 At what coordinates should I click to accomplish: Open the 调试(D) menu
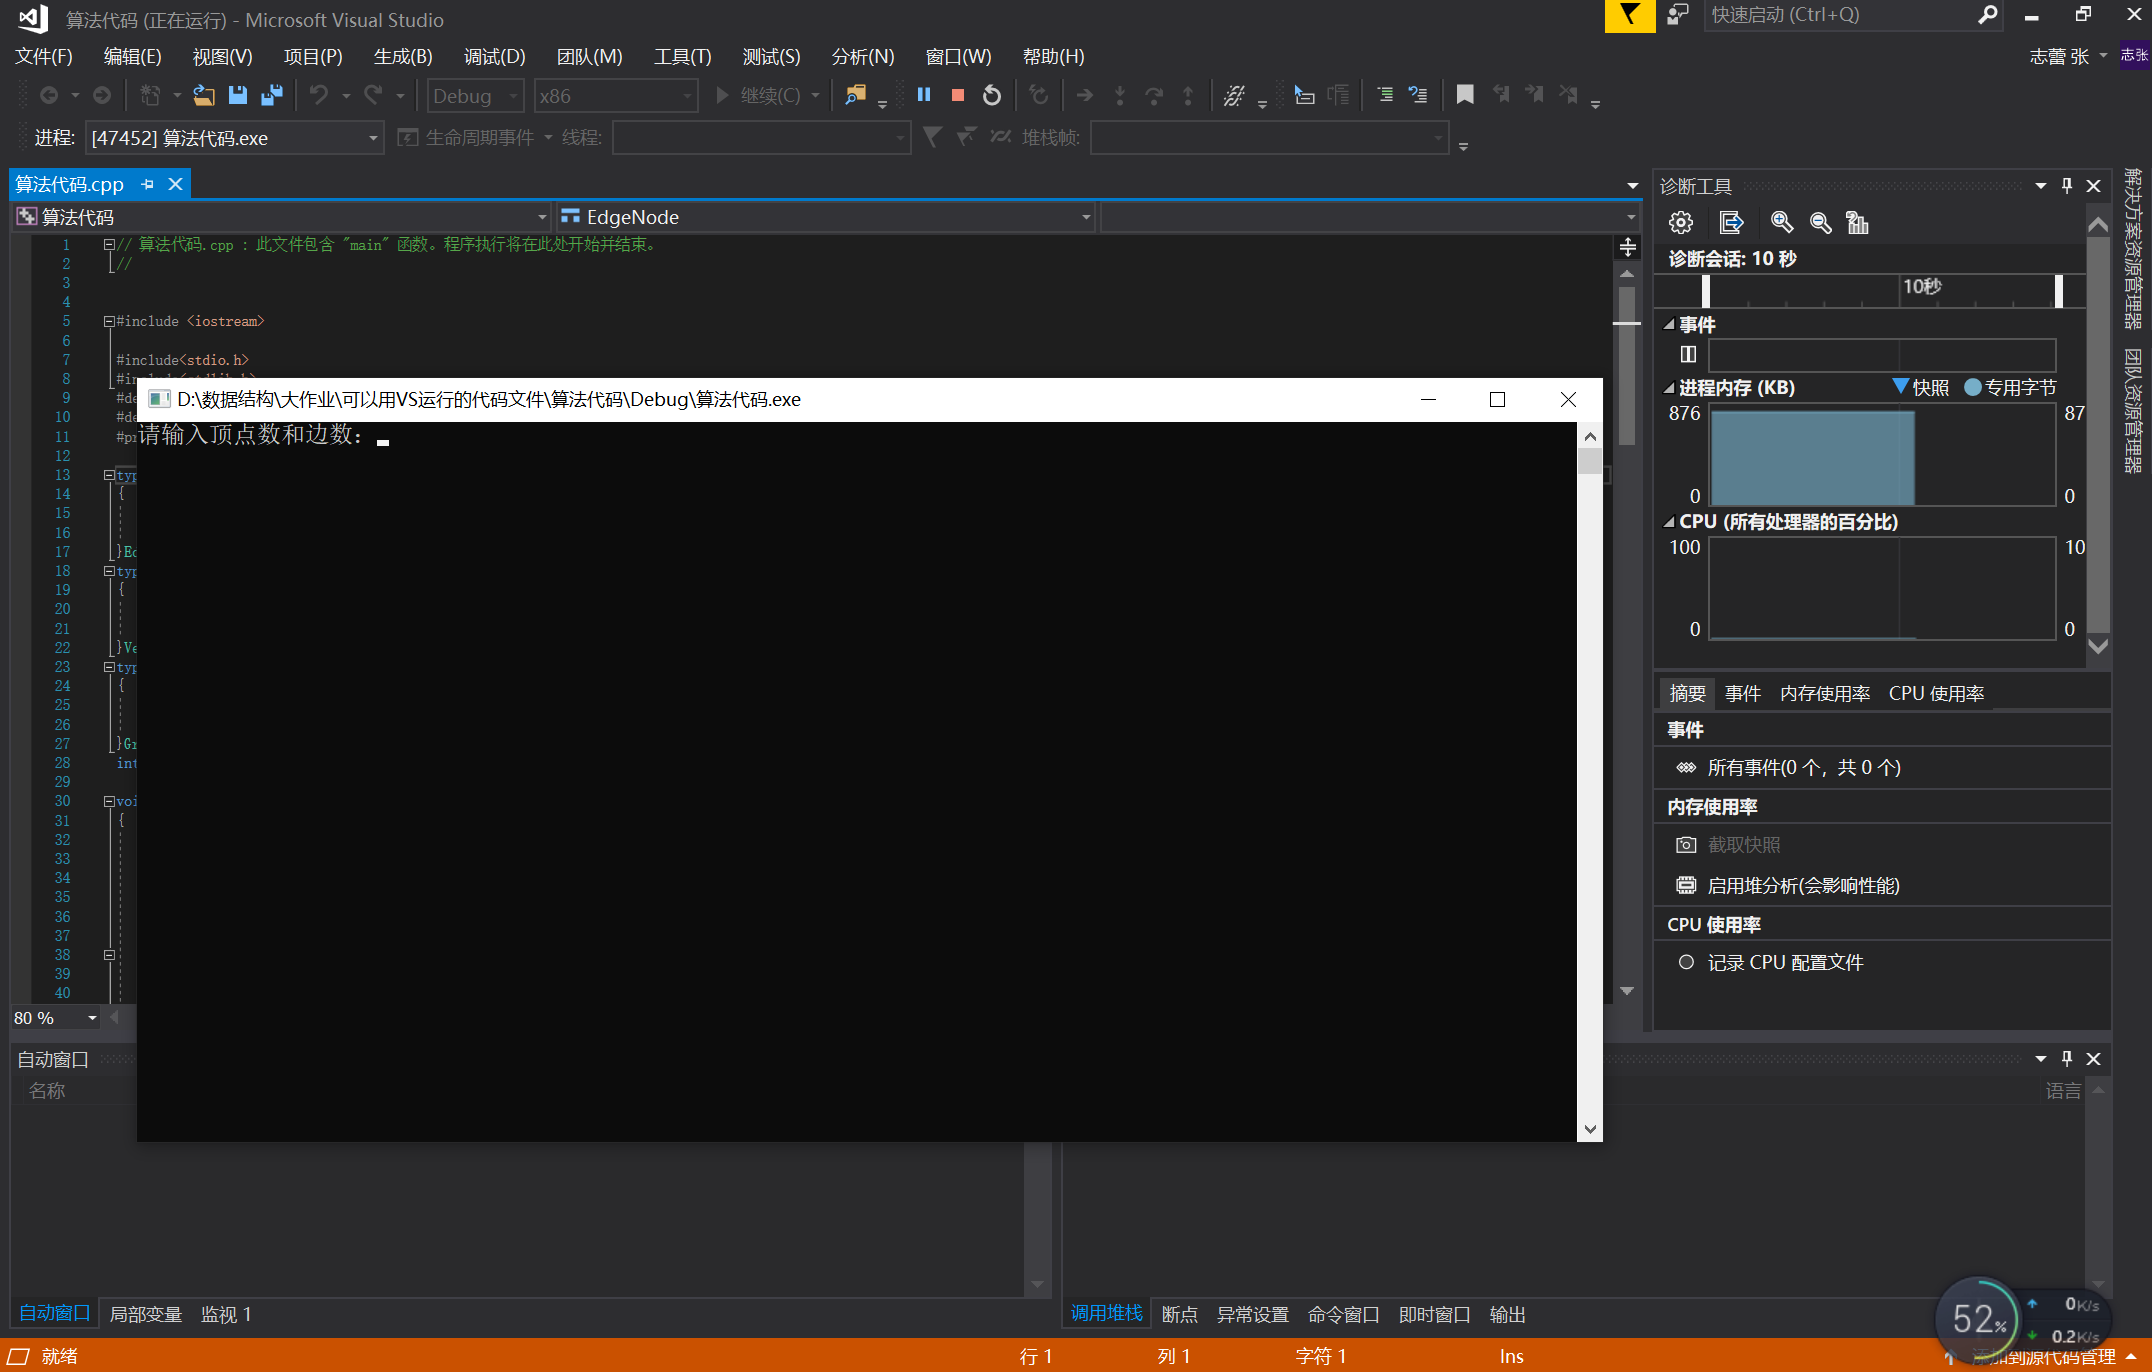(494, 57)
